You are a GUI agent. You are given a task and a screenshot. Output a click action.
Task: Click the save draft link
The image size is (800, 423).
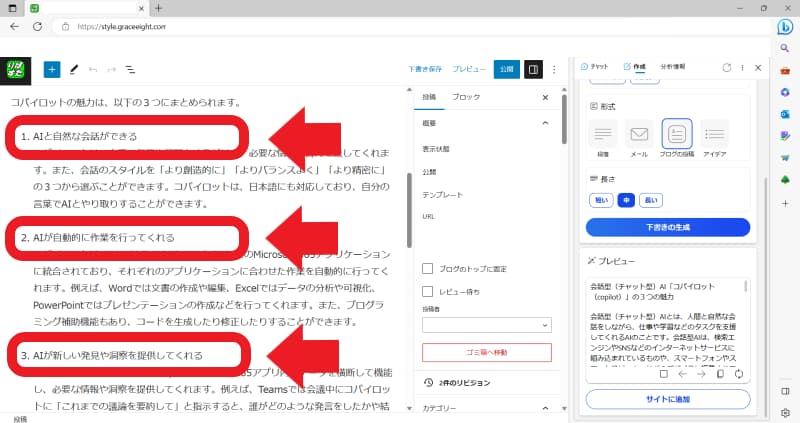coord(425,69)
